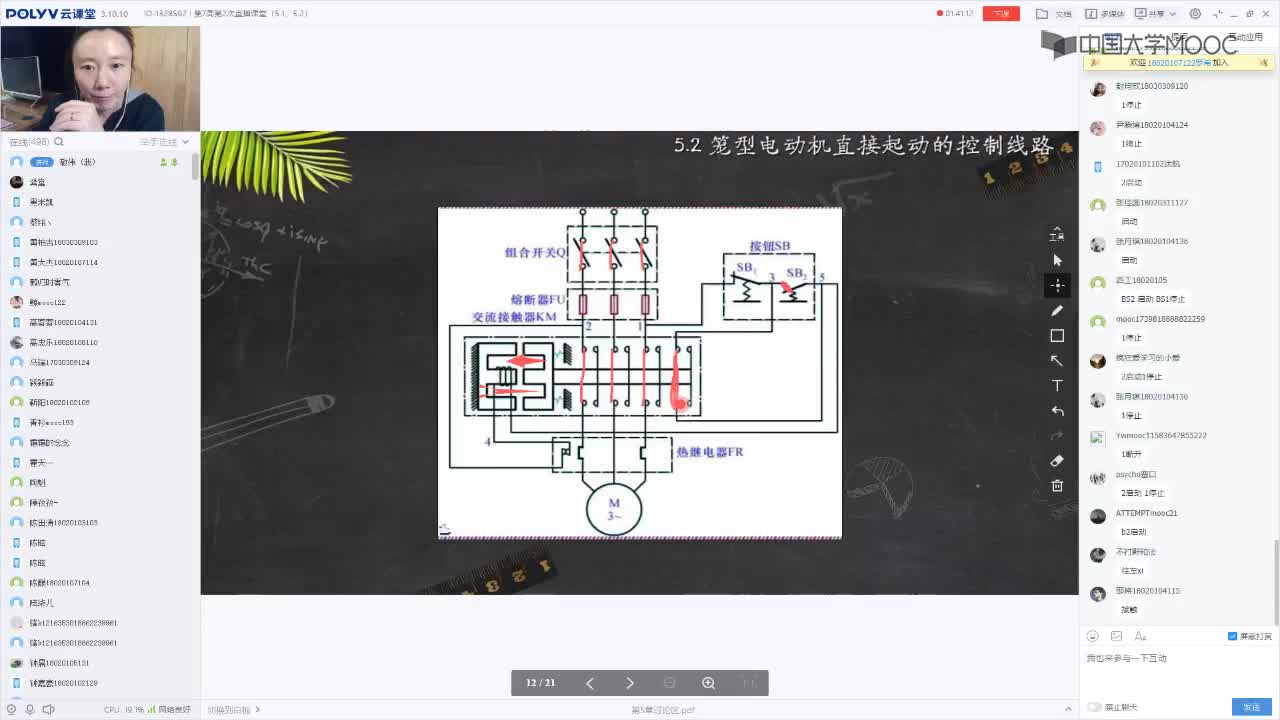
Task: Collapse the top toolbar handle above pointer tool
Action: (x=1057, y=235)
